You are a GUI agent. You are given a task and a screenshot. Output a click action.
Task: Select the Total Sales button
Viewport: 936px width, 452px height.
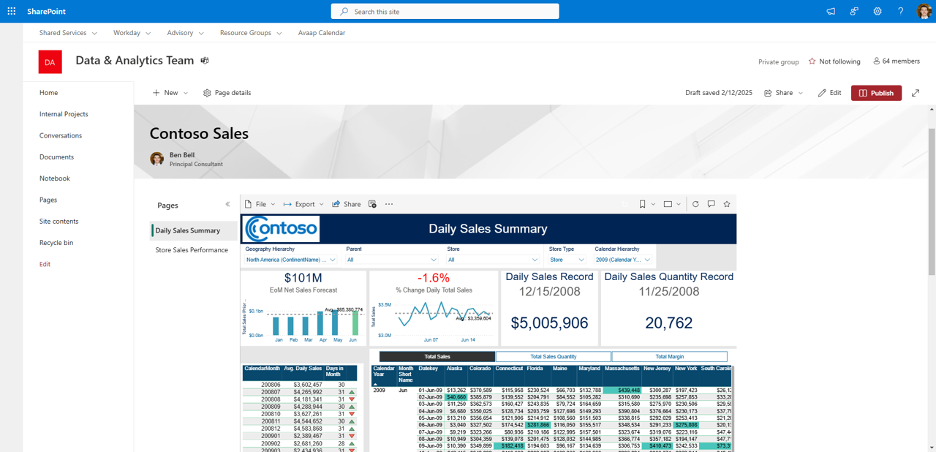[x=437, y=356]
